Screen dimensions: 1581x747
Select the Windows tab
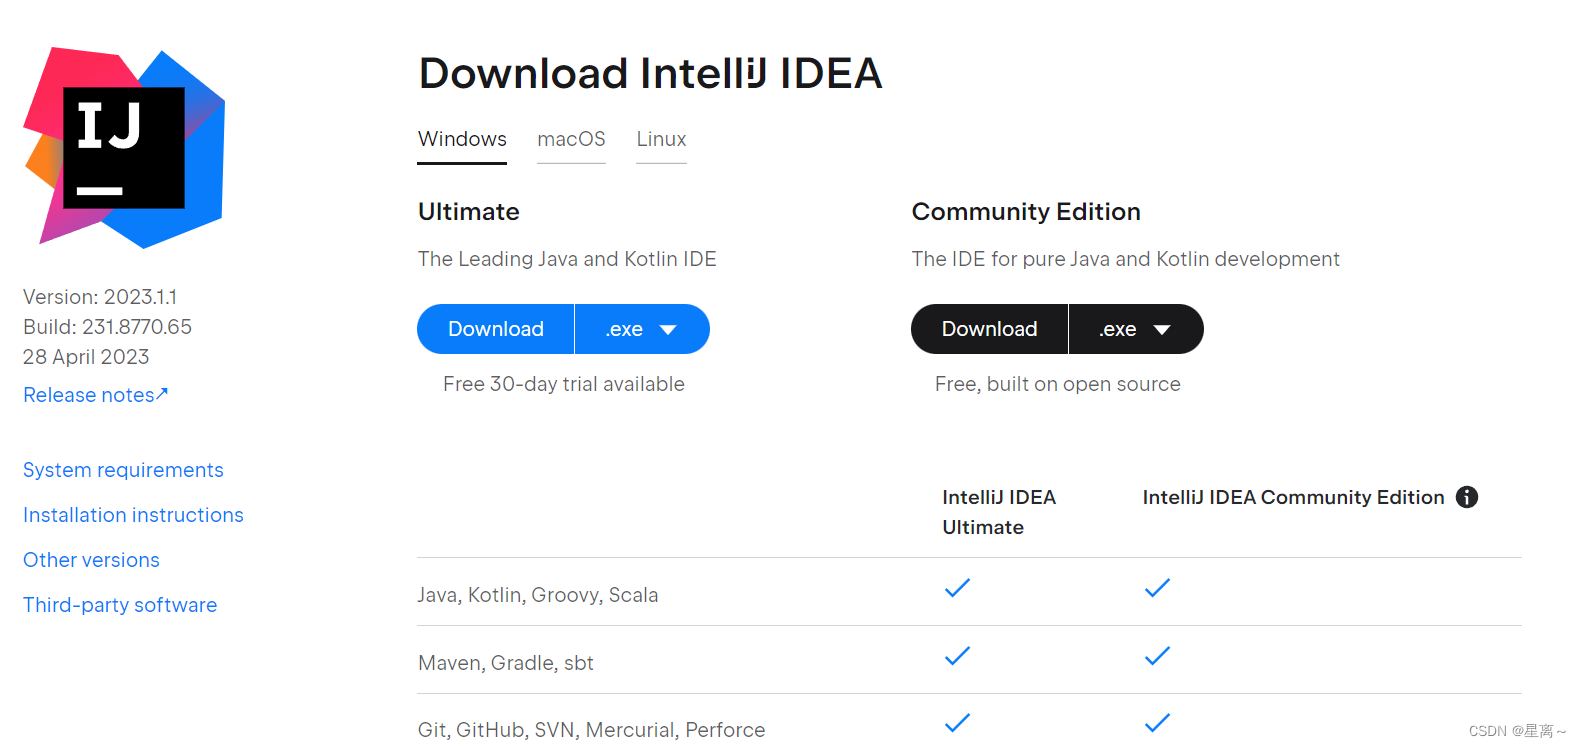pyautogui.click(x=462, y=139)
